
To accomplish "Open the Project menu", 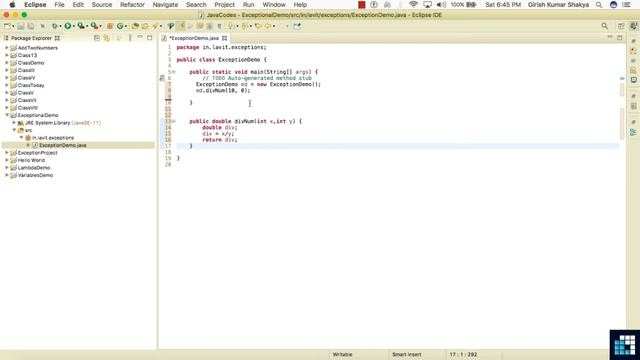I will (224, 5).
